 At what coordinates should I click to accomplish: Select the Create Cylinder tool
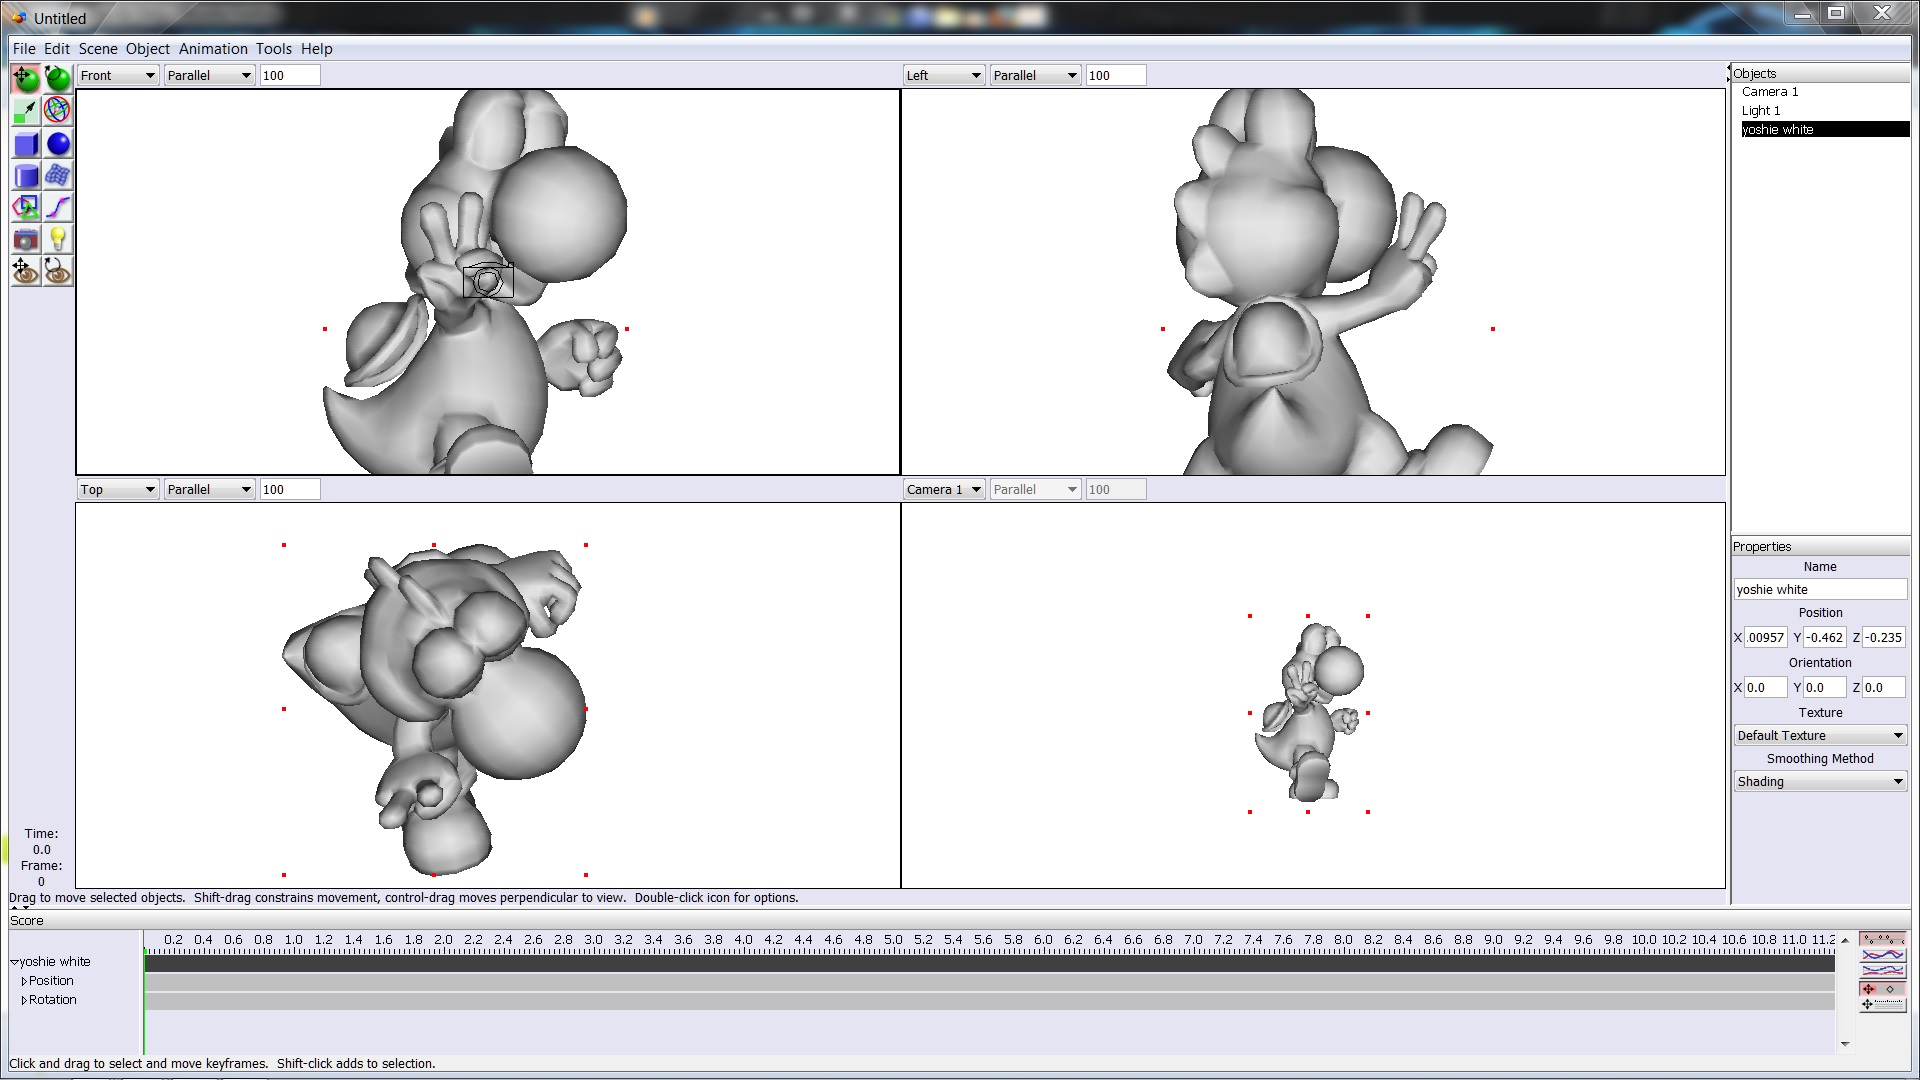pyautogui.click(x=26, y=176)
